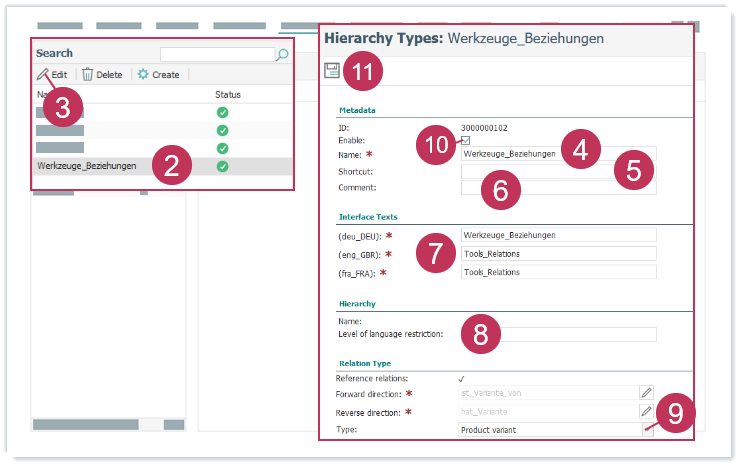The image size is (741, 467).
Task: Edit the Forward direction via pencil icon
Action: (646, 393)
